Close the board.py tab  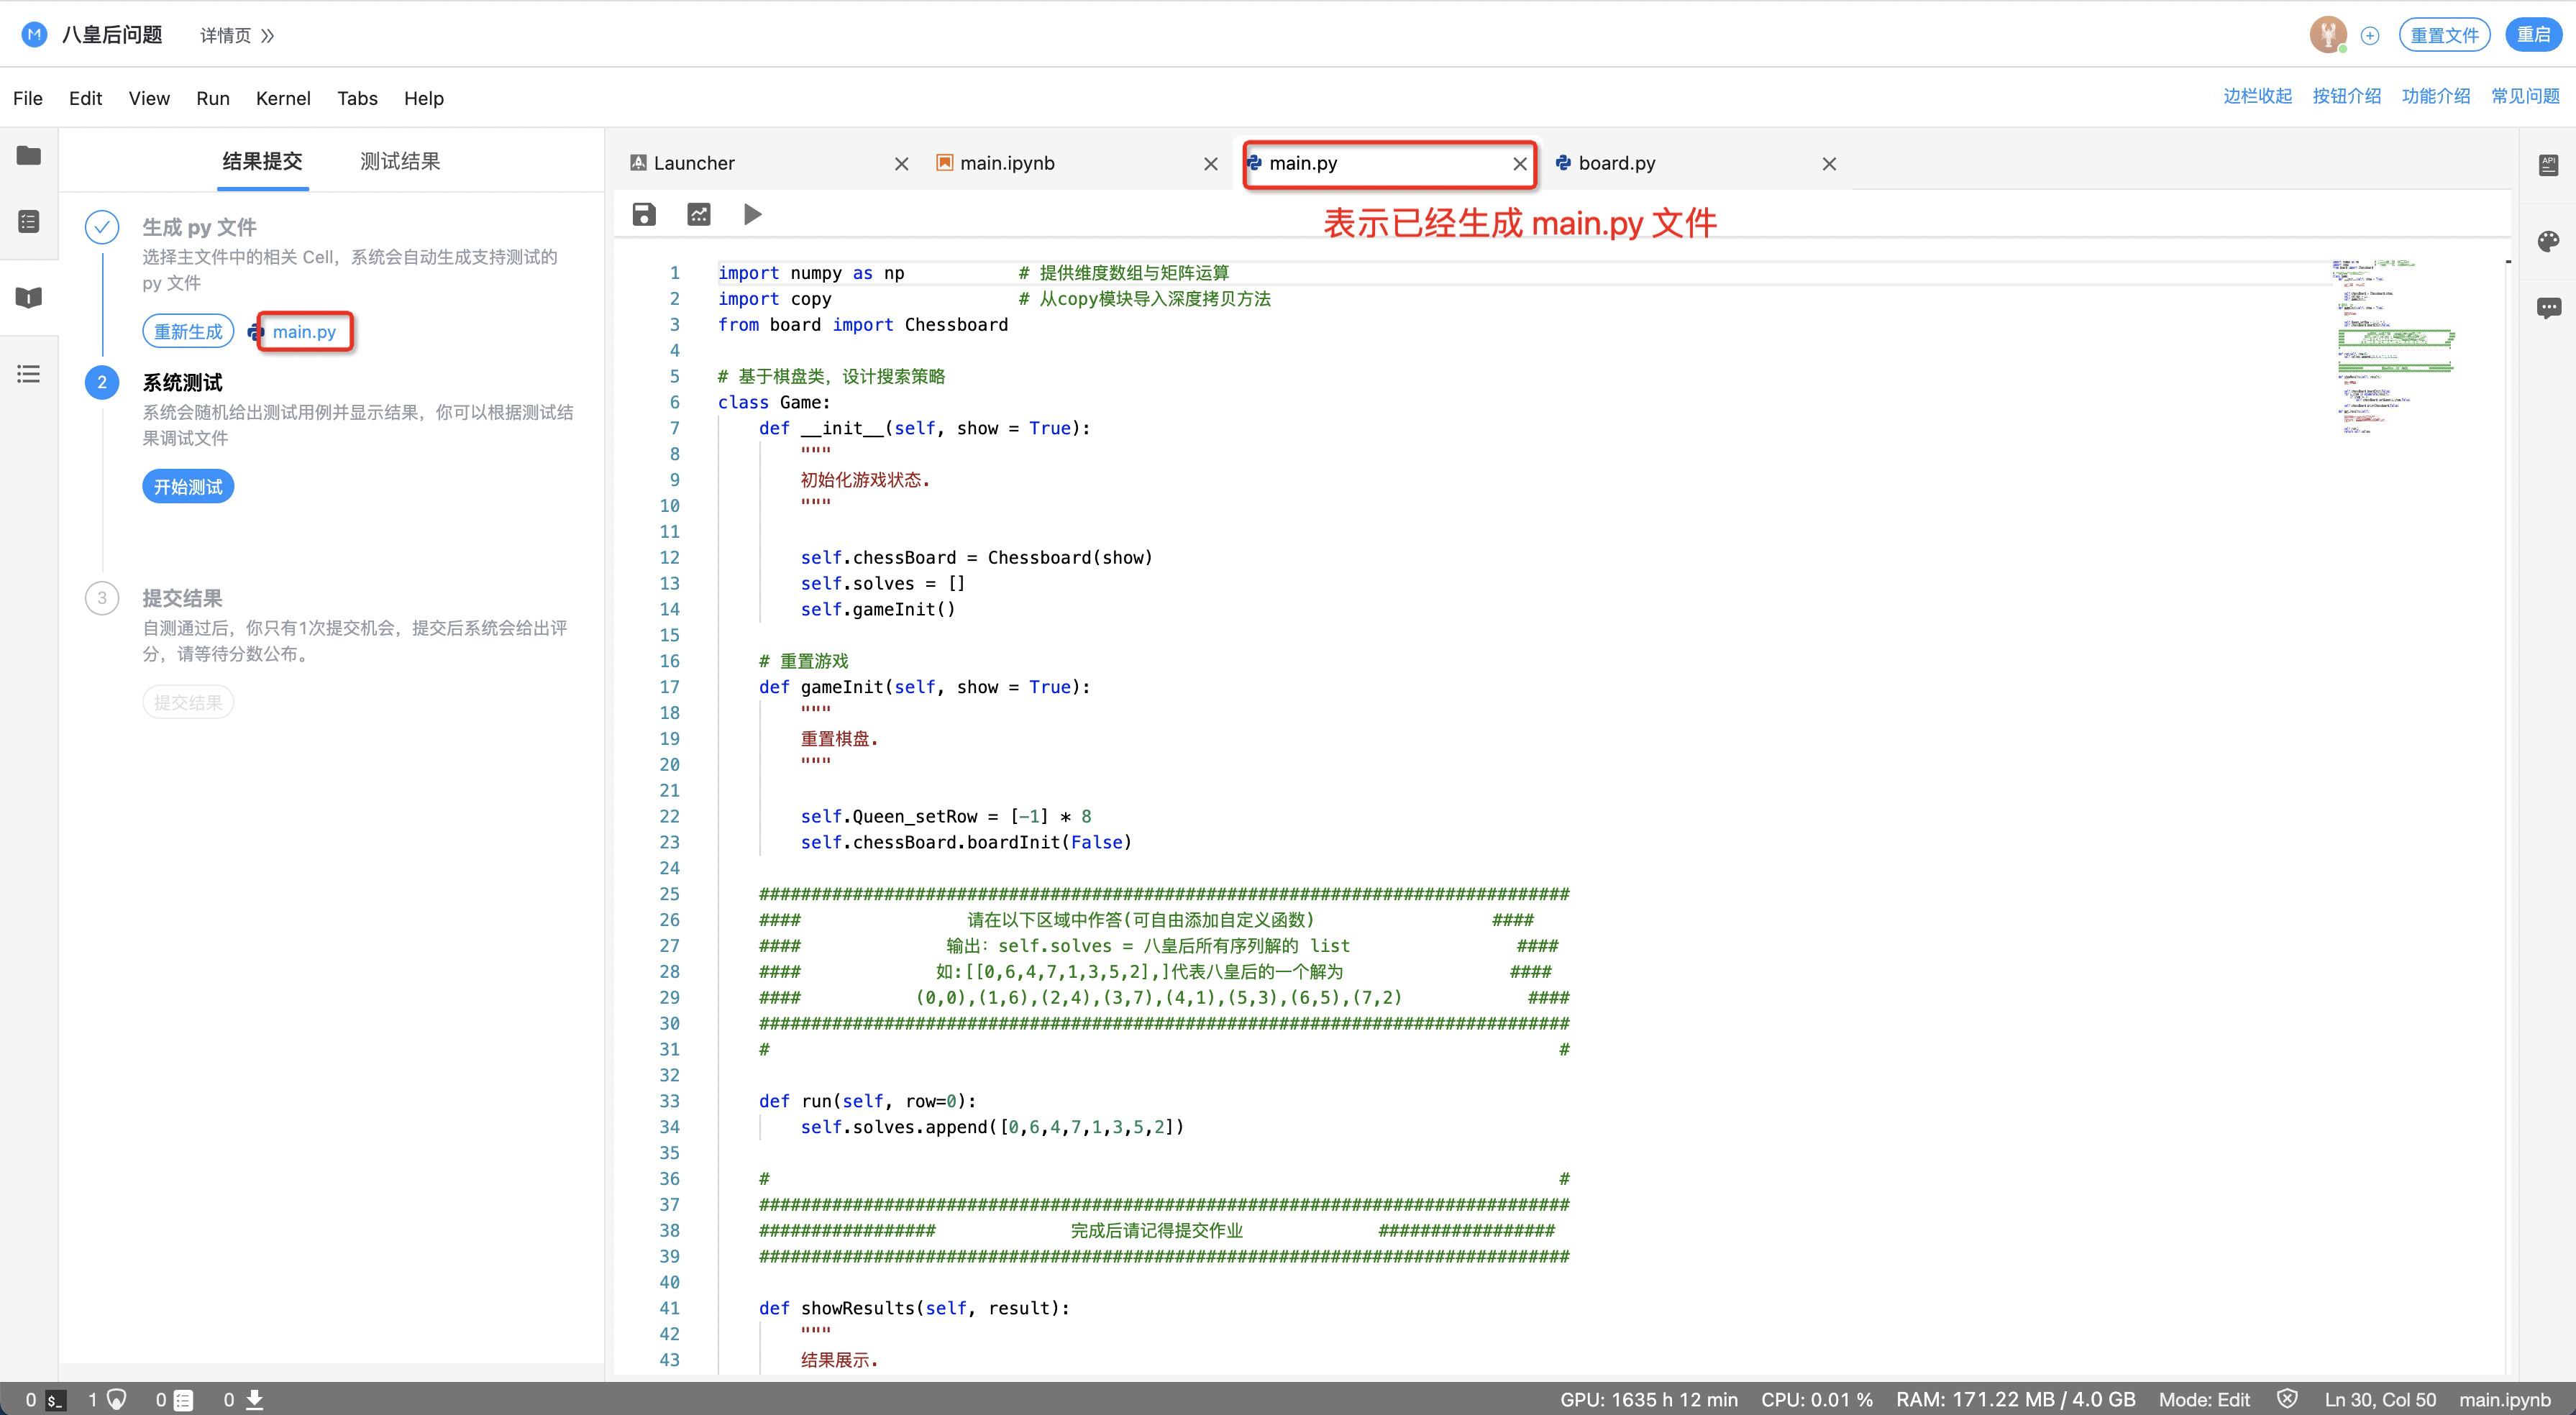click(x=1829, y=164)
